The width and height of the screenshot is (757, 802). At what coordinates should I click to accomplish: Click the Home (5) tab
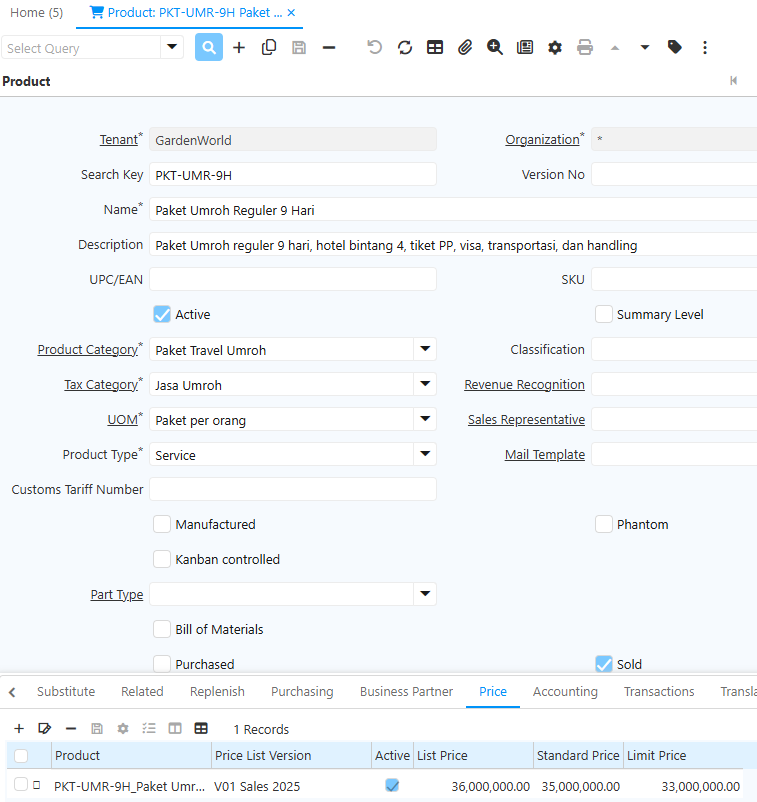click(37, 13)
